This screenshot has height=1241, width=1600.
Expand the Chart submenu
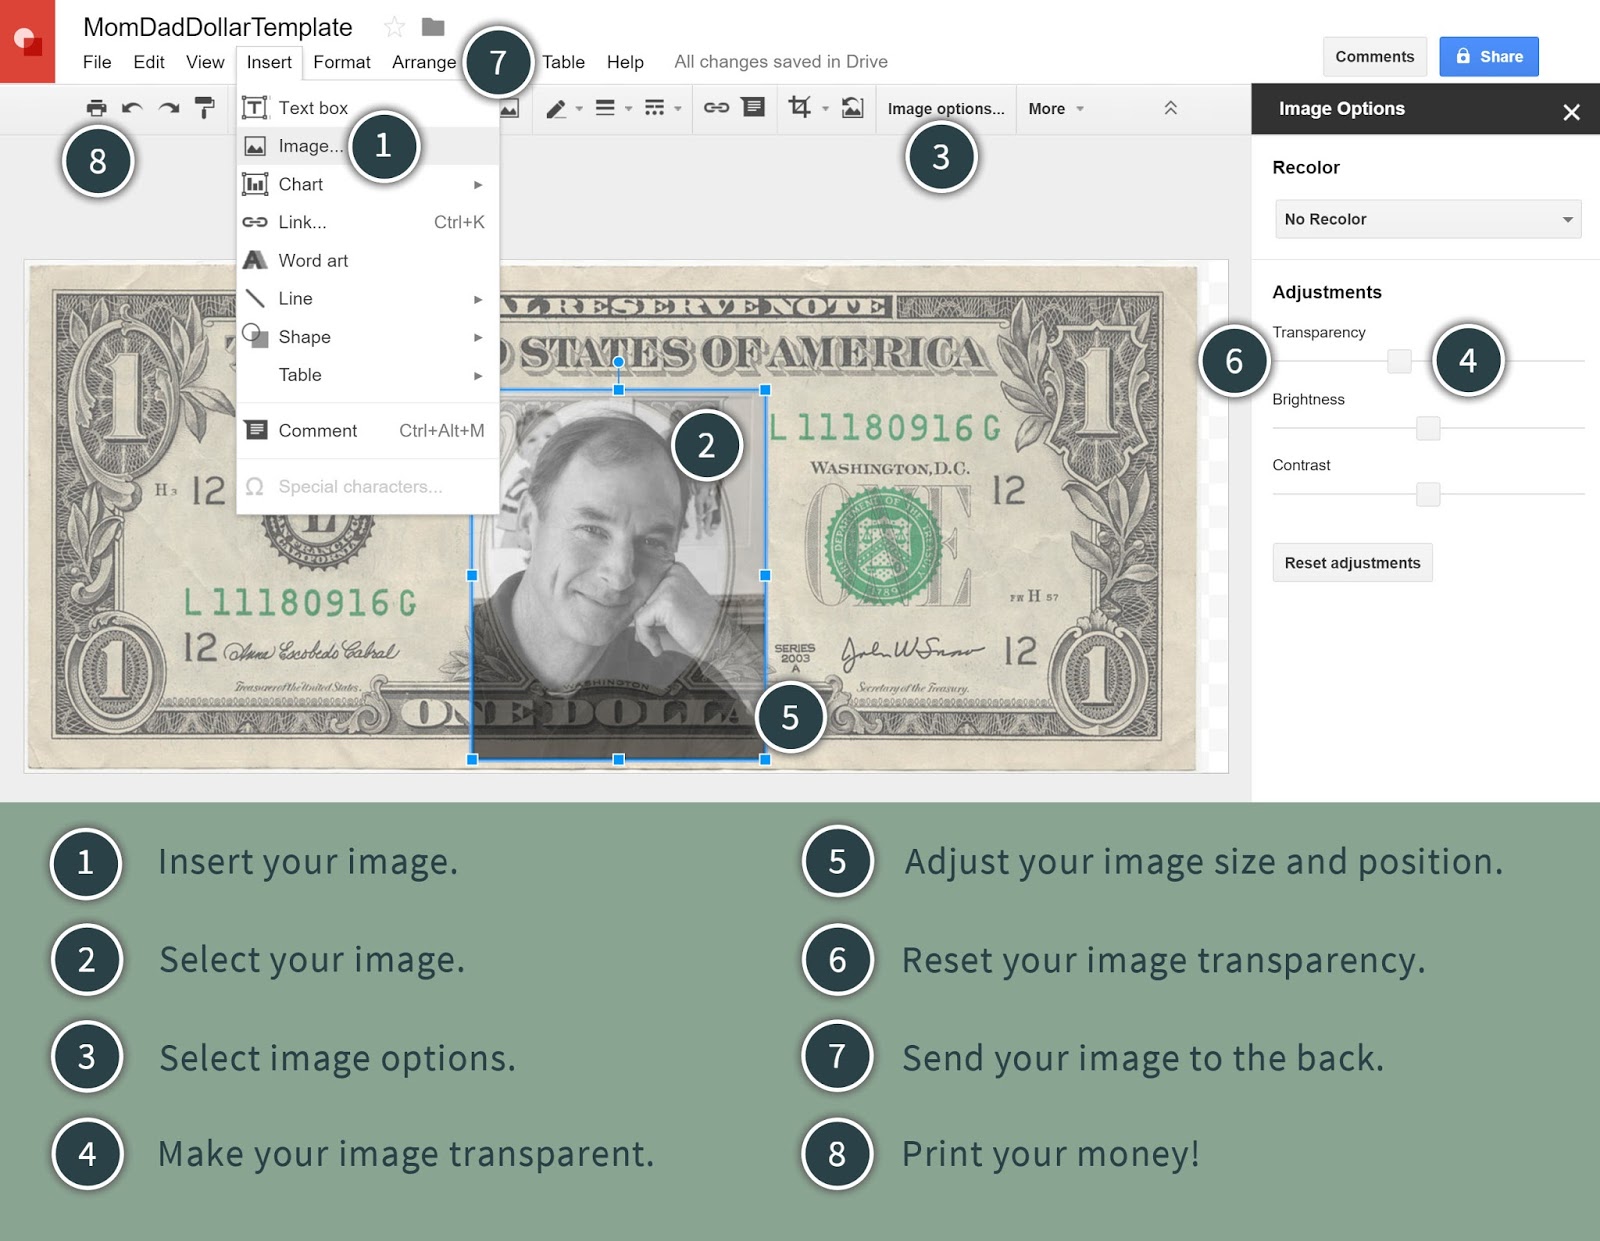368,184
